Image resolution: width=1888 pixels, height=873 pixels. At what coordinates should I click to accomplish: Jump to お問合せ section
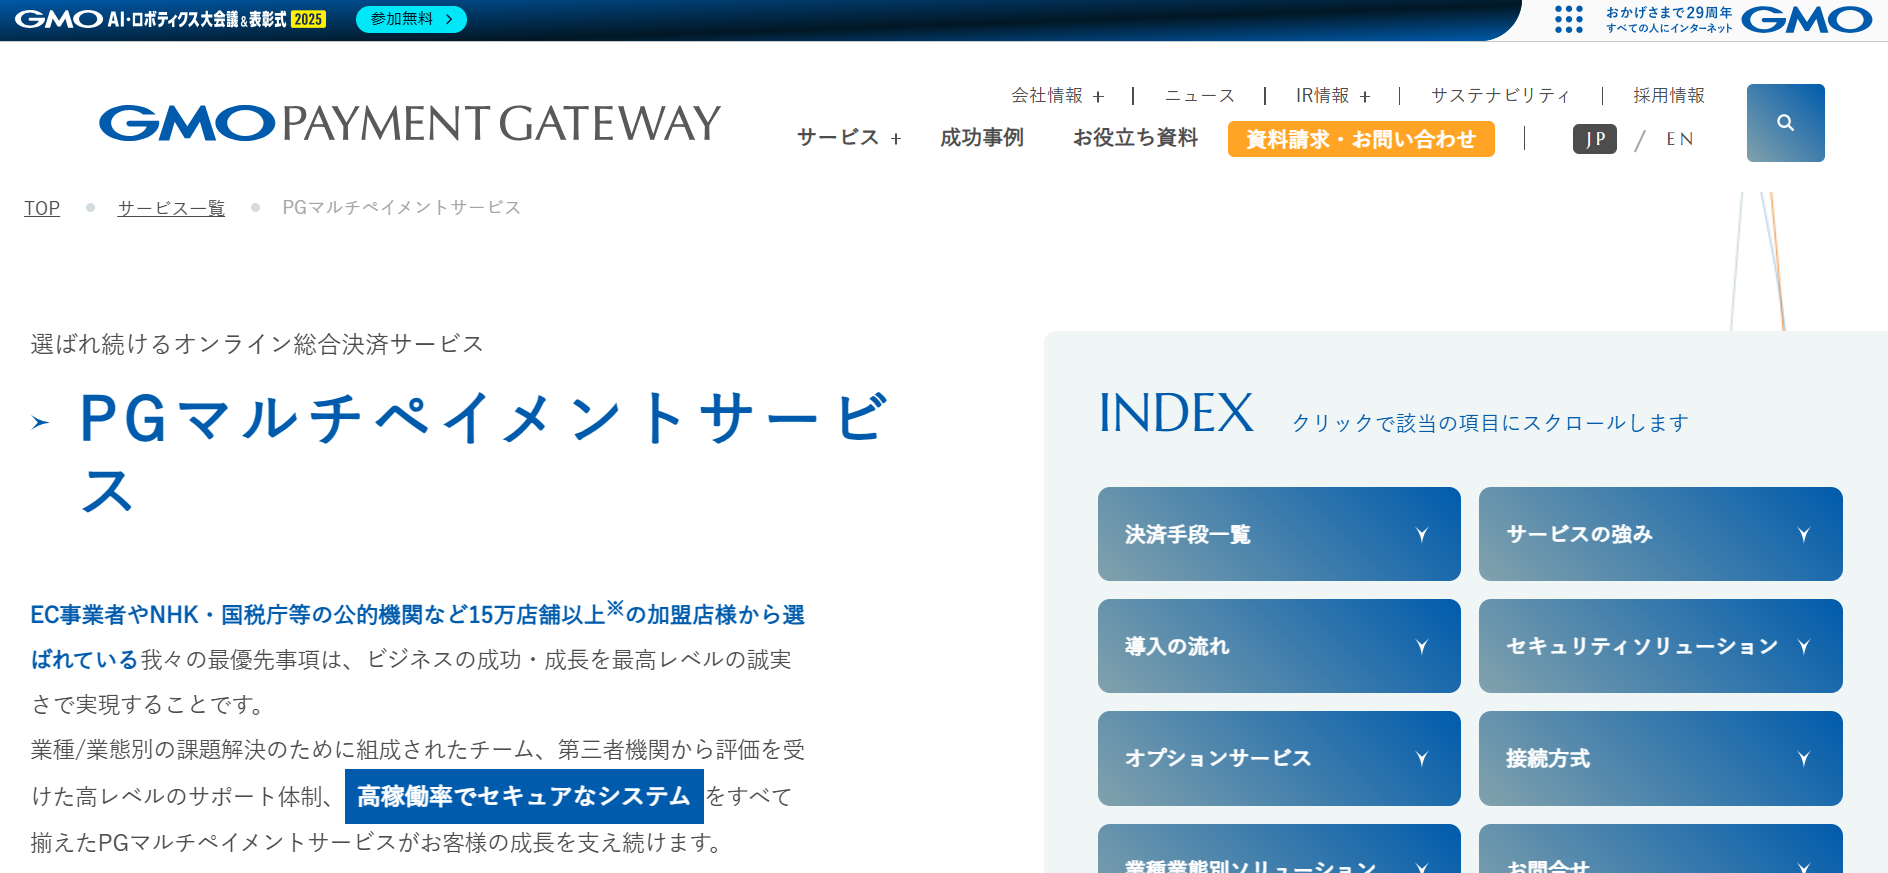(1661, 849)
